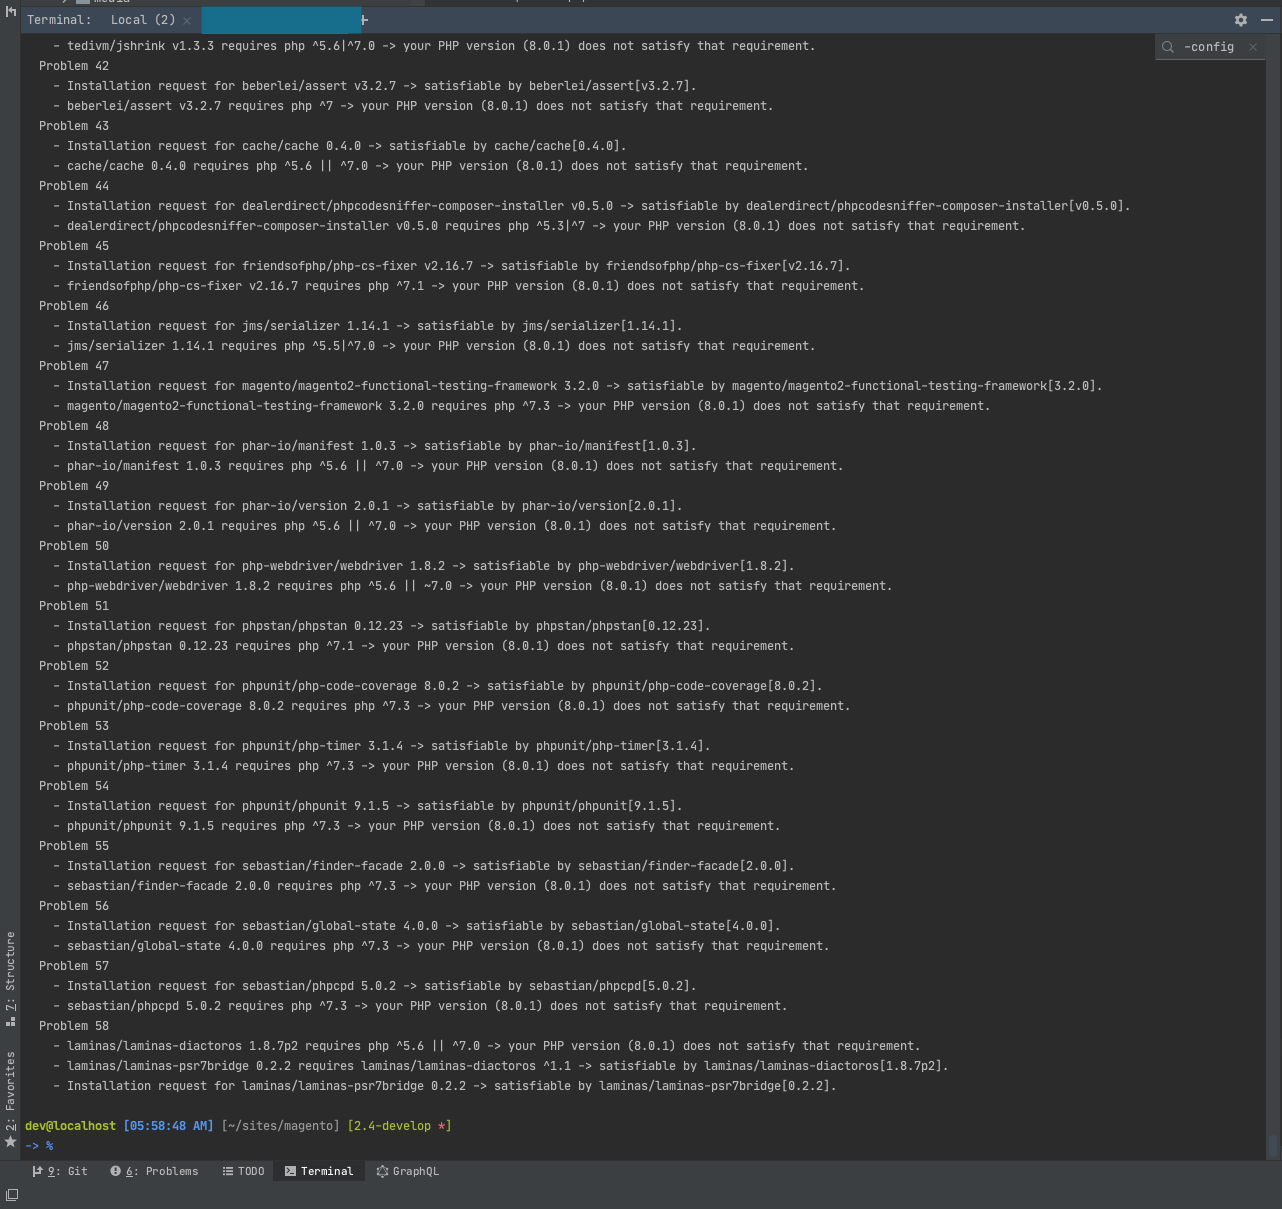1282x1209 pixels.
Task: Click the 'Problem 46' heading
Action: (74, 306)
